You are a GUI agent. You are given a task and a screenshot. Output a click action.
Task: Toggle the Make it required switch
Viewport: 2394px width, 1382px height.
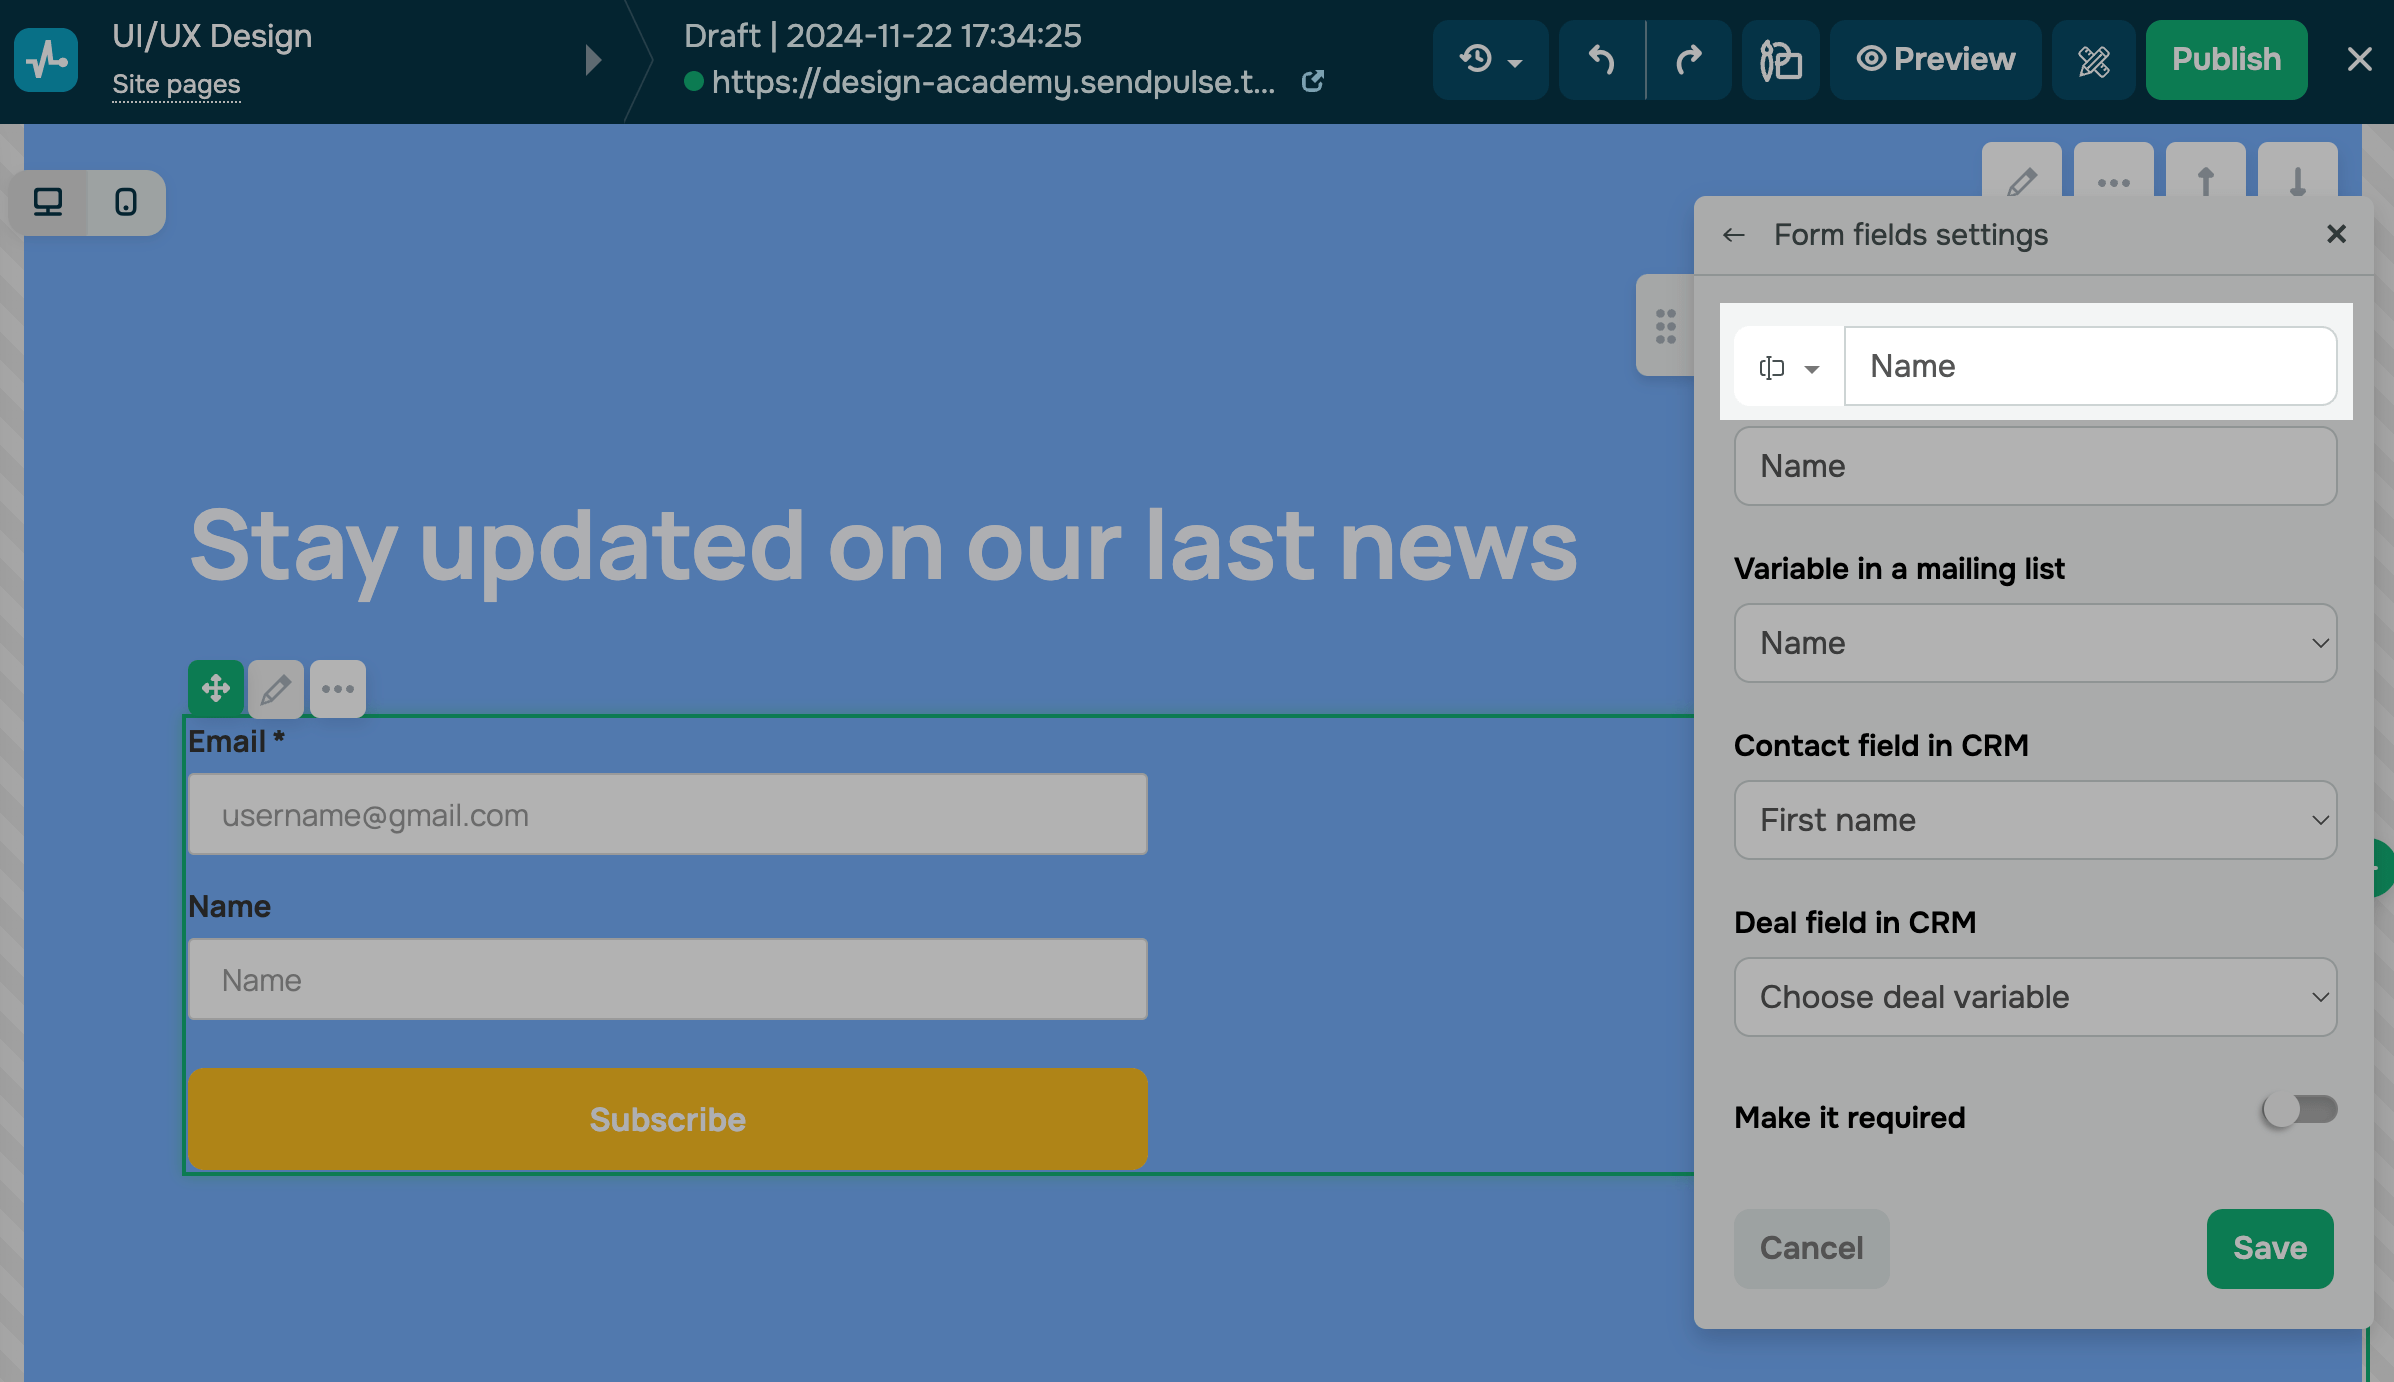click(2299, 1110)
